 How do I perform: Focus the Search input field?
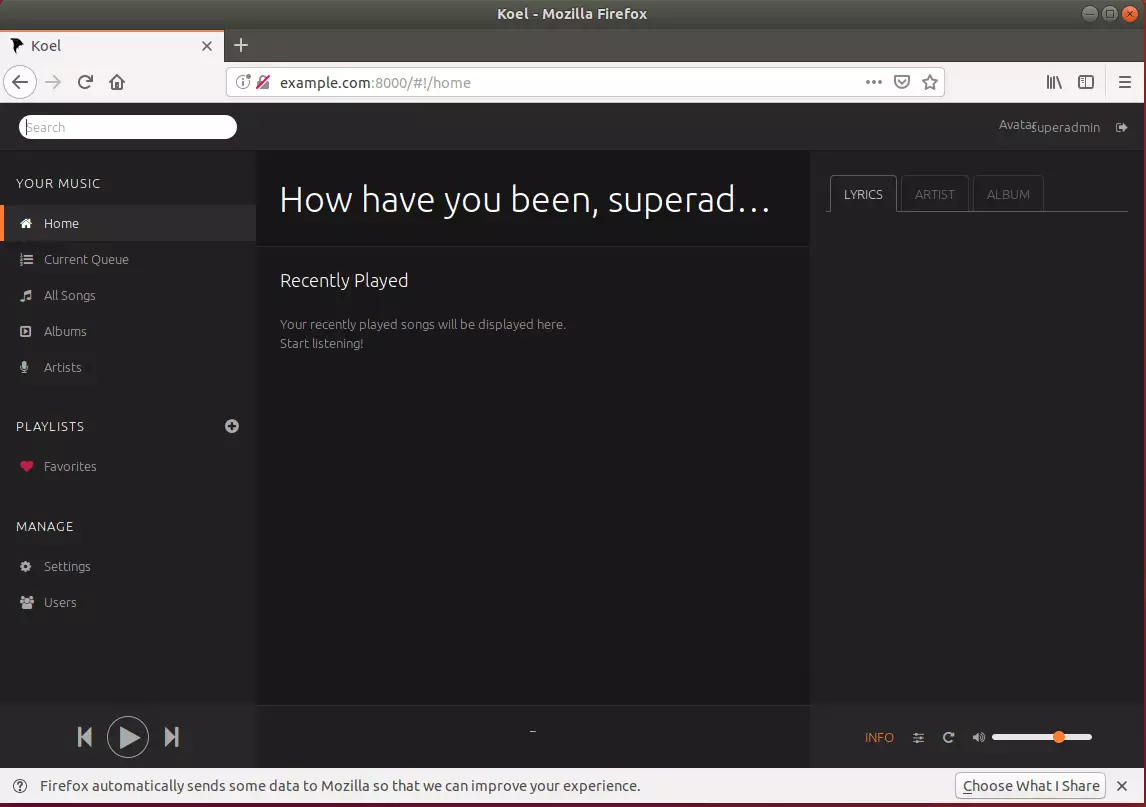pyautogui.click(x=128, y=127)
